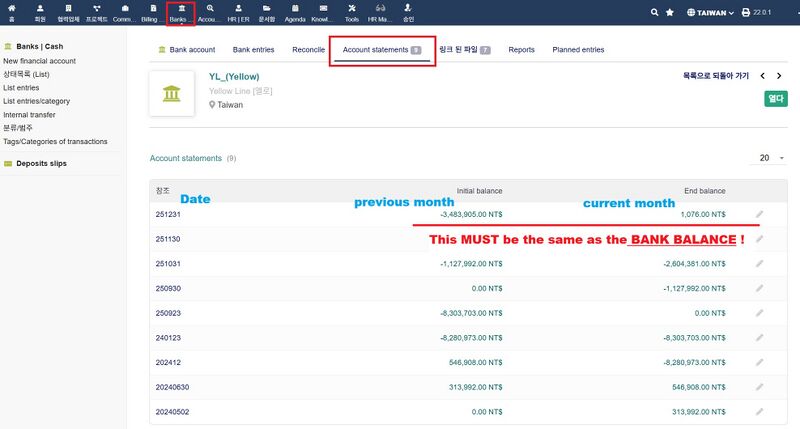800x429 pixels.
Task: Switch to the Bank account tab
Action: click(187, 49)
